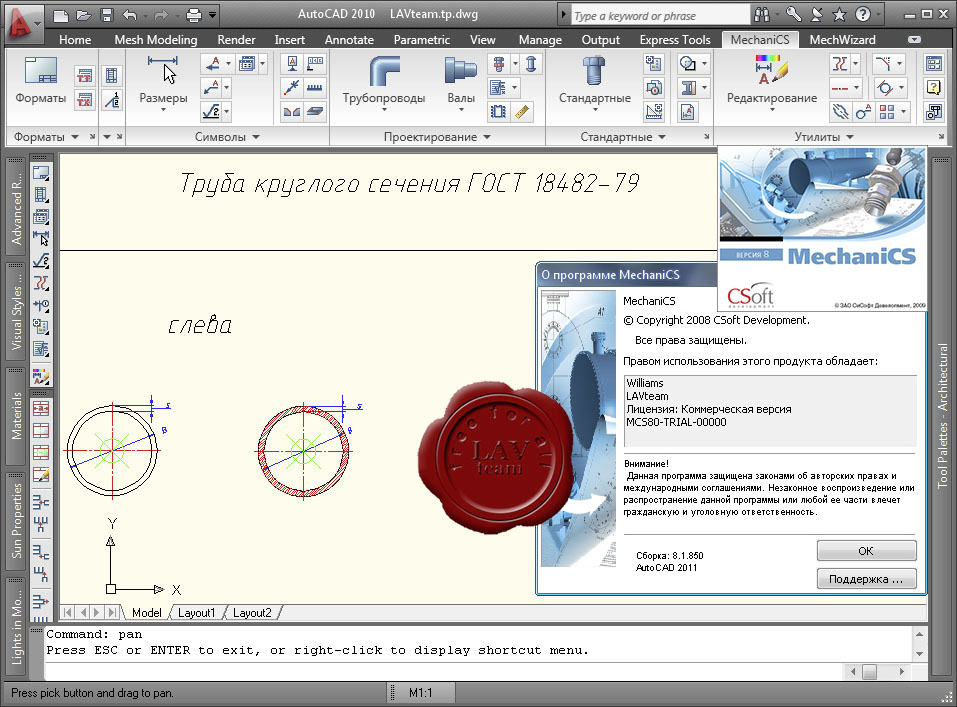
Task: Click the subscription key icon in title bar
Action: click(x=793, y=15)
